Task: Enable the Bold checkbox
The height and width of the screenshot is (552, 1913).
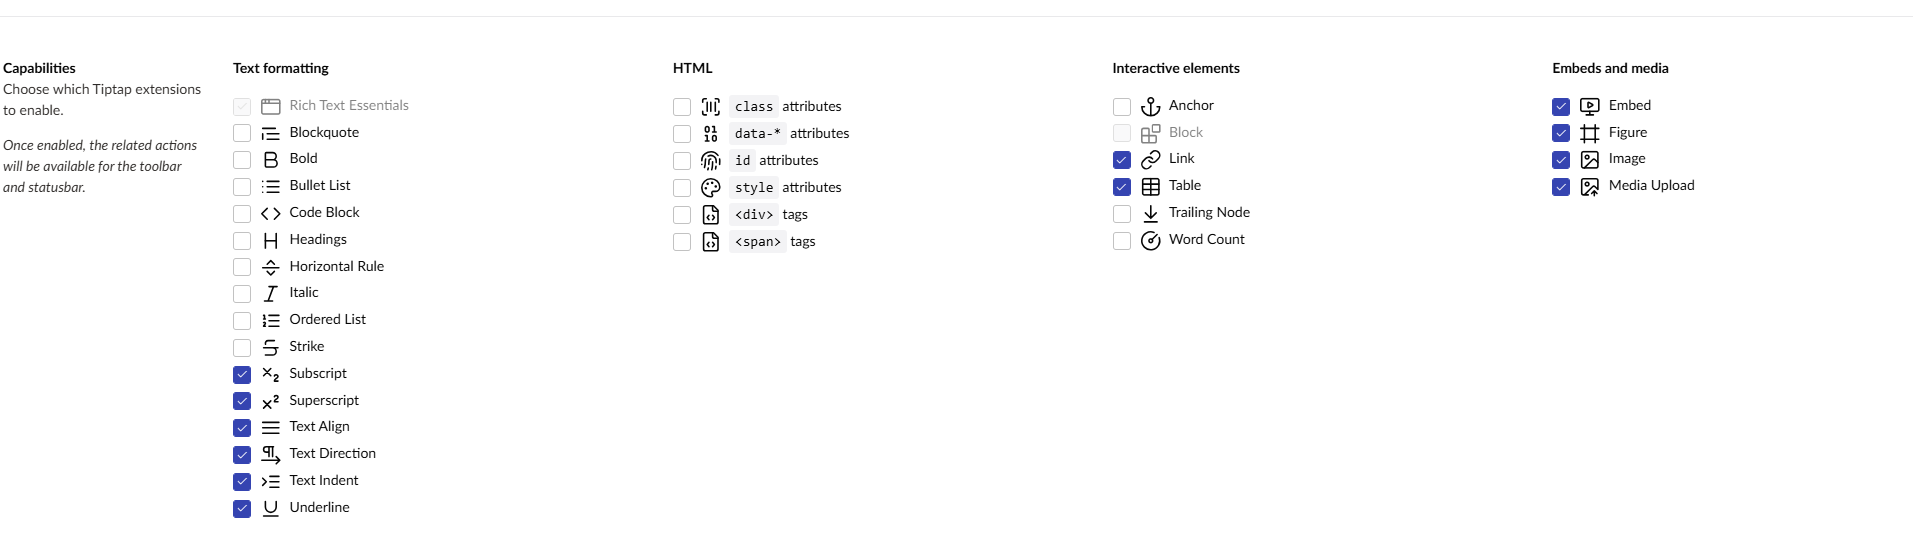Action: [x=242, y=160]
